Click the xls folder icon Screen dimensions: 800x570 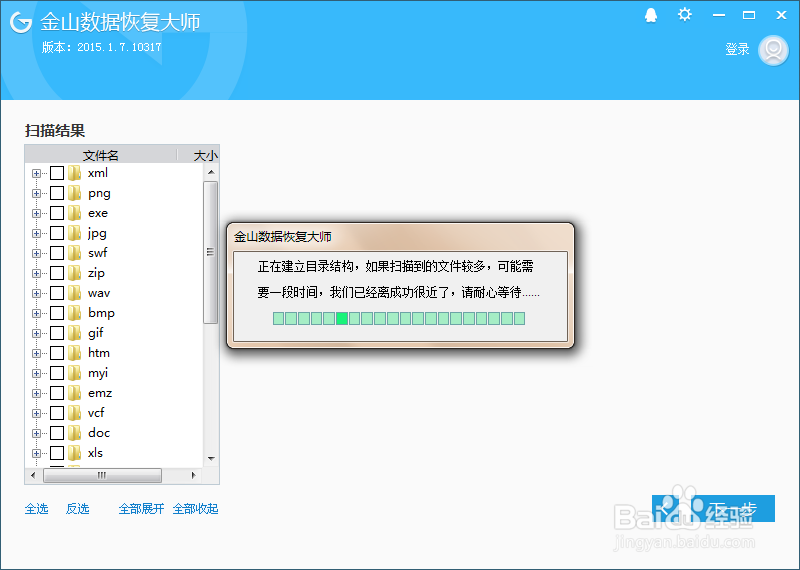pos(74,453)
